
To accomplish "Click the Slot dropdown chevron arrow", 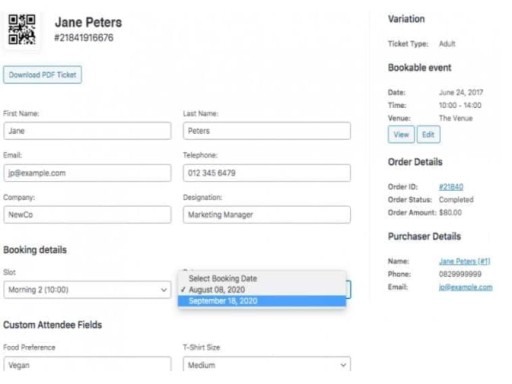I will (164, 290).
